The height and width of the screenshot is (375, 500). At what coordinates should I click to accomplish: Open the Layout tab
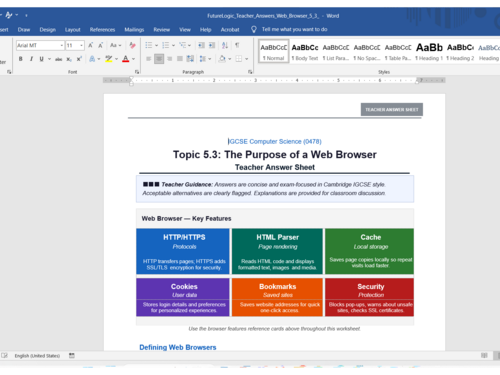(72, 30)
